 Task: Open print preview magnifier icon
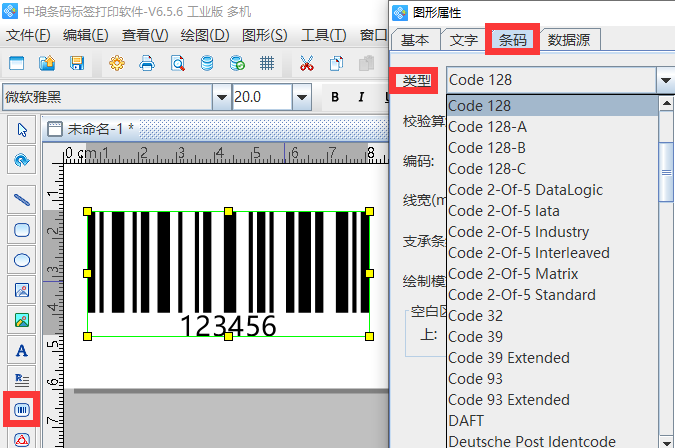click(x=177, y=64)
